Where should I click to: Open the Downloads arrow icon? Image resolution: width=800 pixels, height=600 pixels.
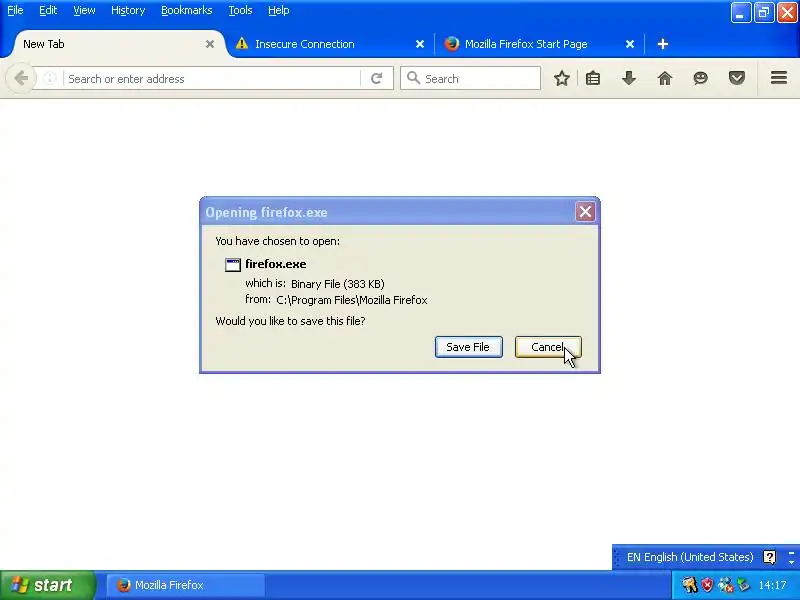click(629, 78)
